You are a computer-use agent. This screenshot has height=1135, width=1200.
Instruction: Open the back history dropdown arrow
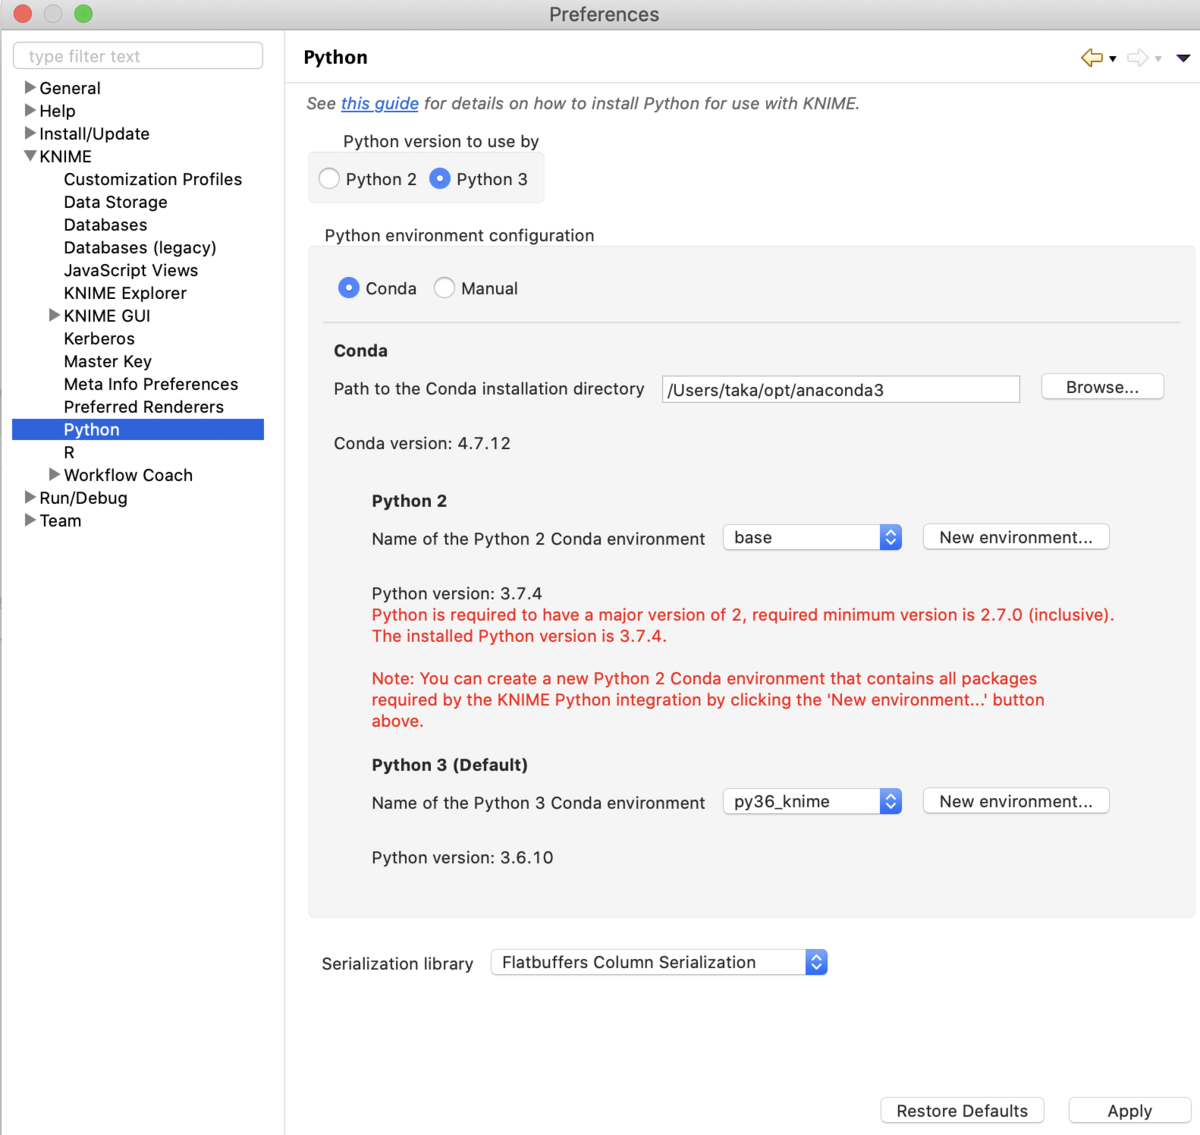point(1113,59)
